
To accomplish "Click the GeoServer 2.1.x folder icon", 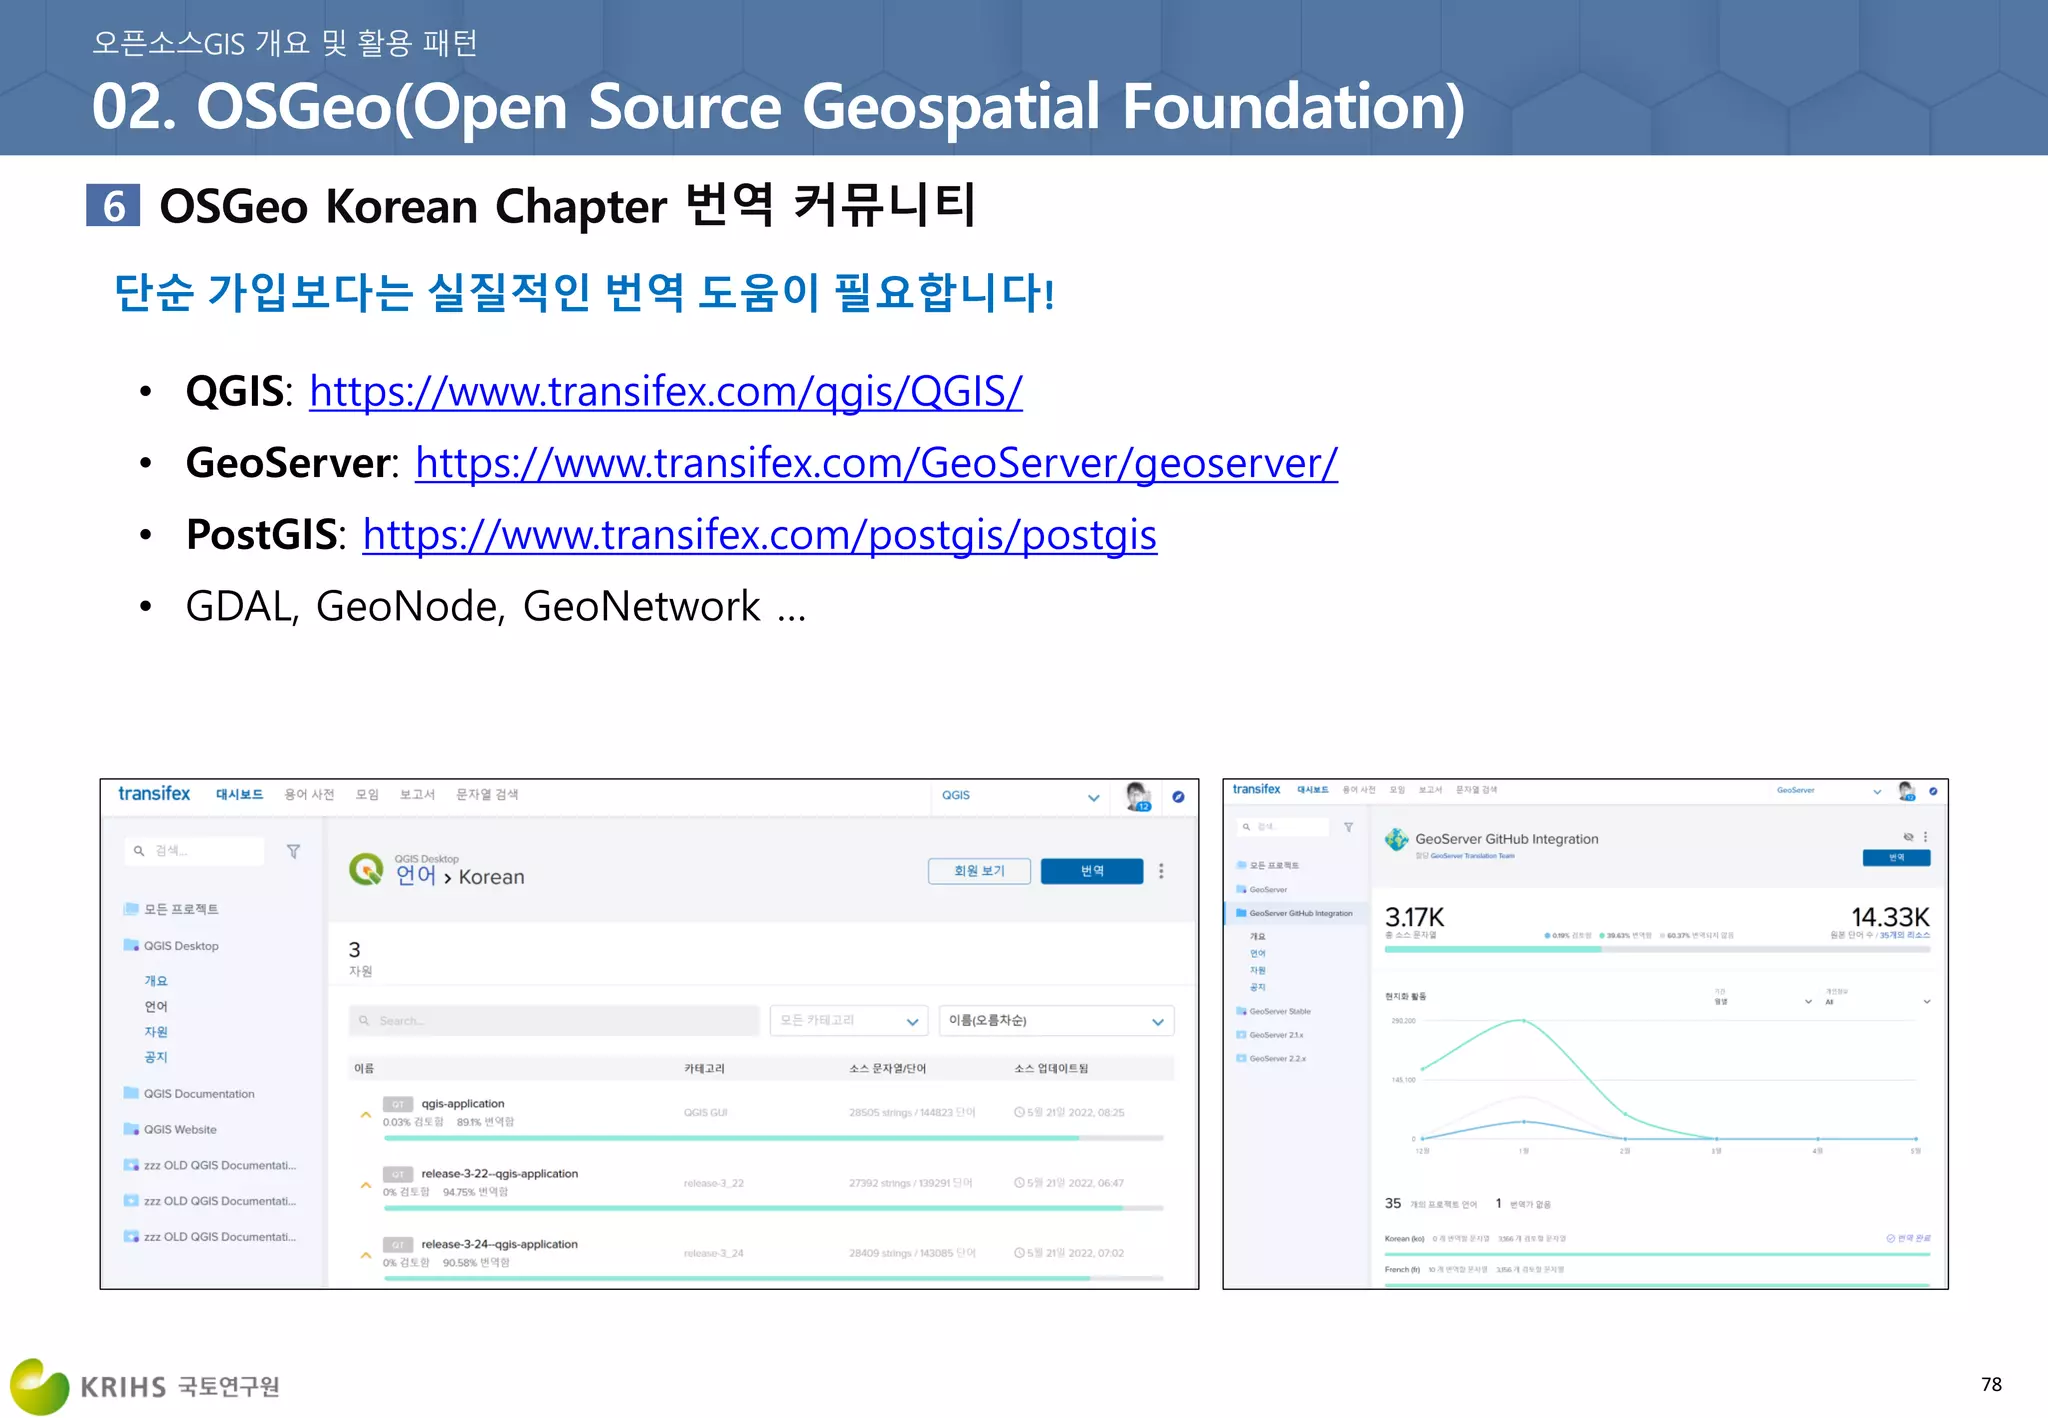I will 1241,1035.
